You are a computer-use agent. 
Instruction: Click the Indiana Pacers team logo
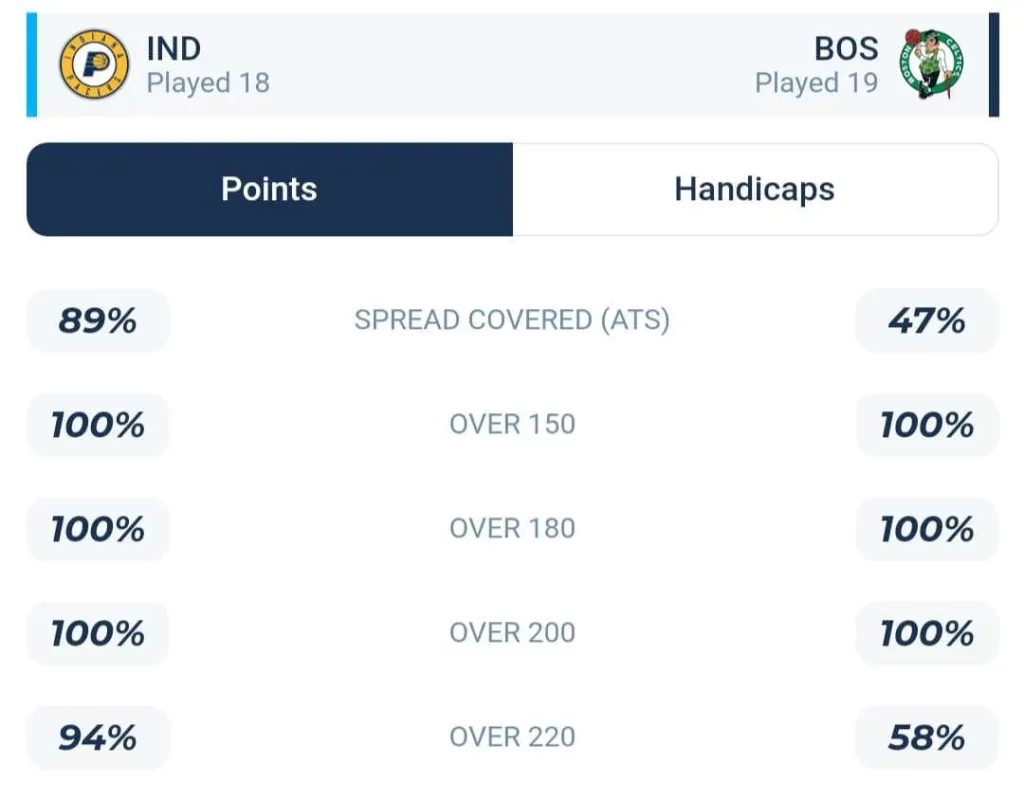[94, 65]
